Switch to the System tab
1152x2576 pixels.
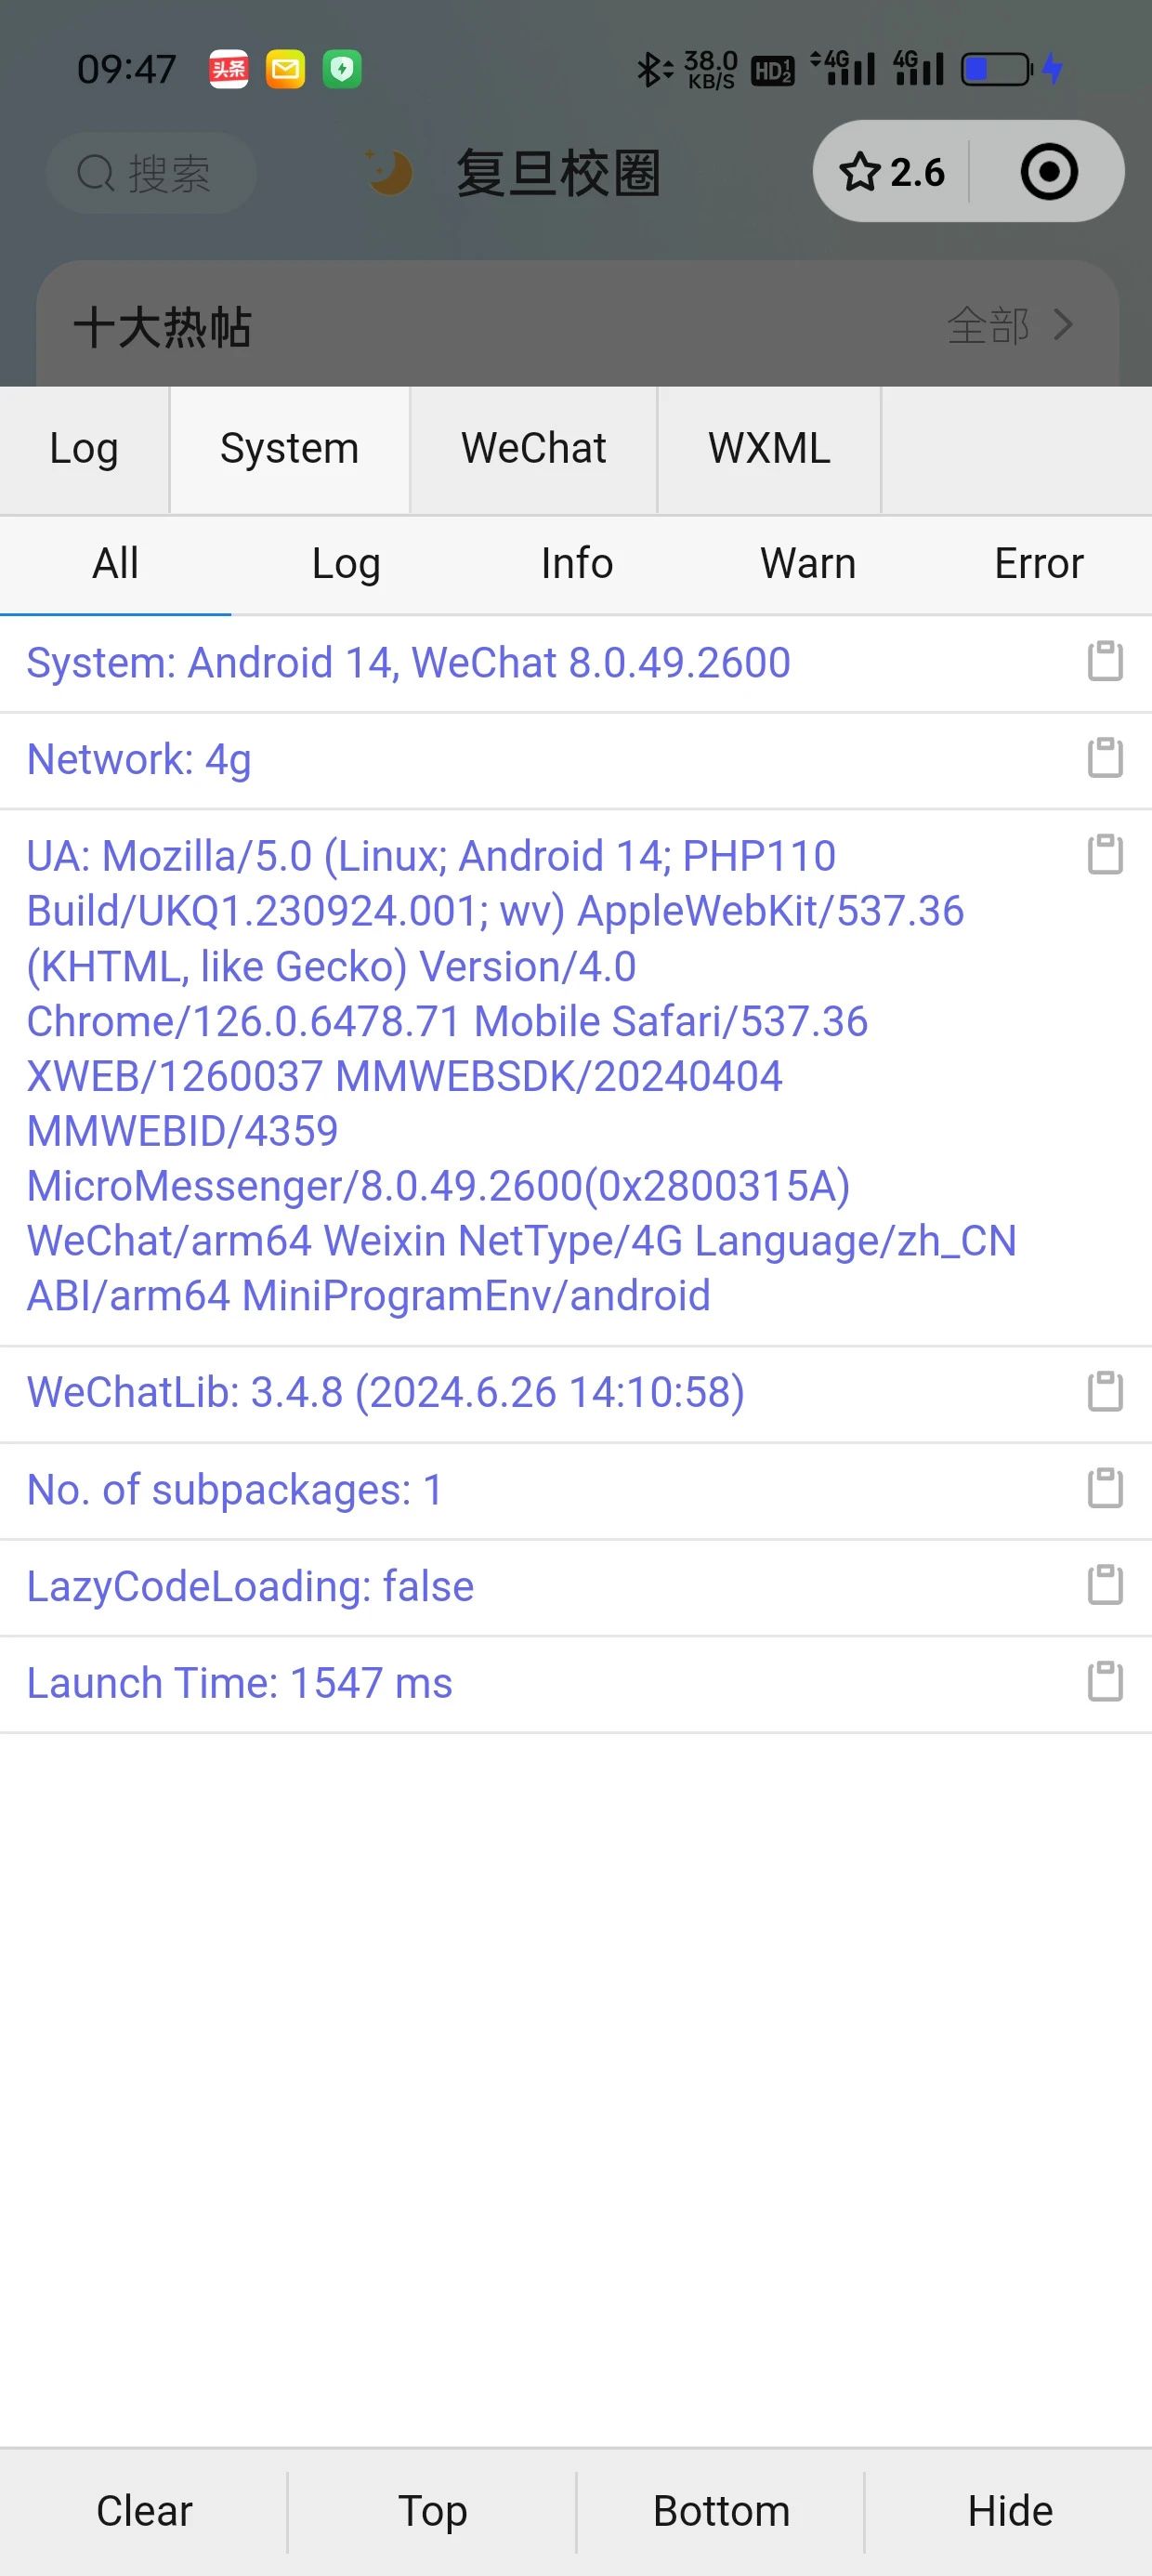click(x=289, y=449)
